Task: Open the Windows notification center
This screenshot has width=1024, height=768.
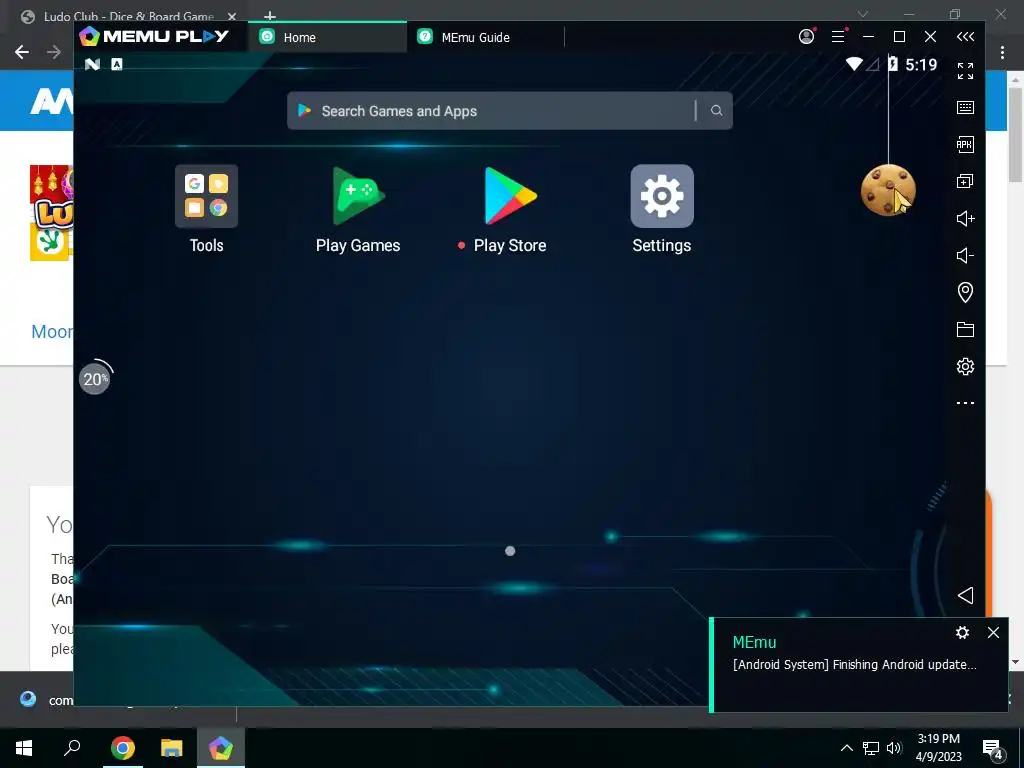Action: click(993, 749)
